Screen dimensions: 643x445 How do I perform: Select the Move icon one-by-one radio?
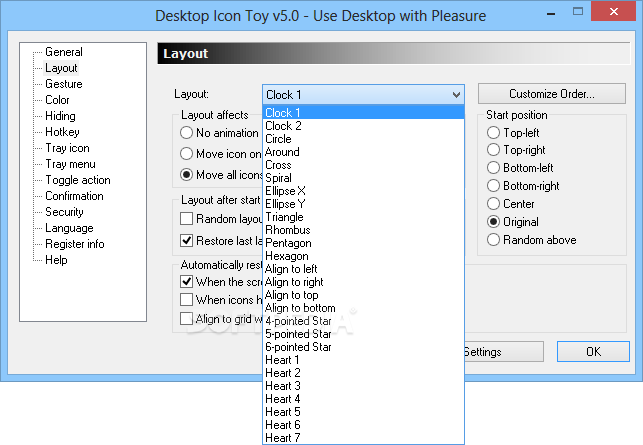(187, 154)
